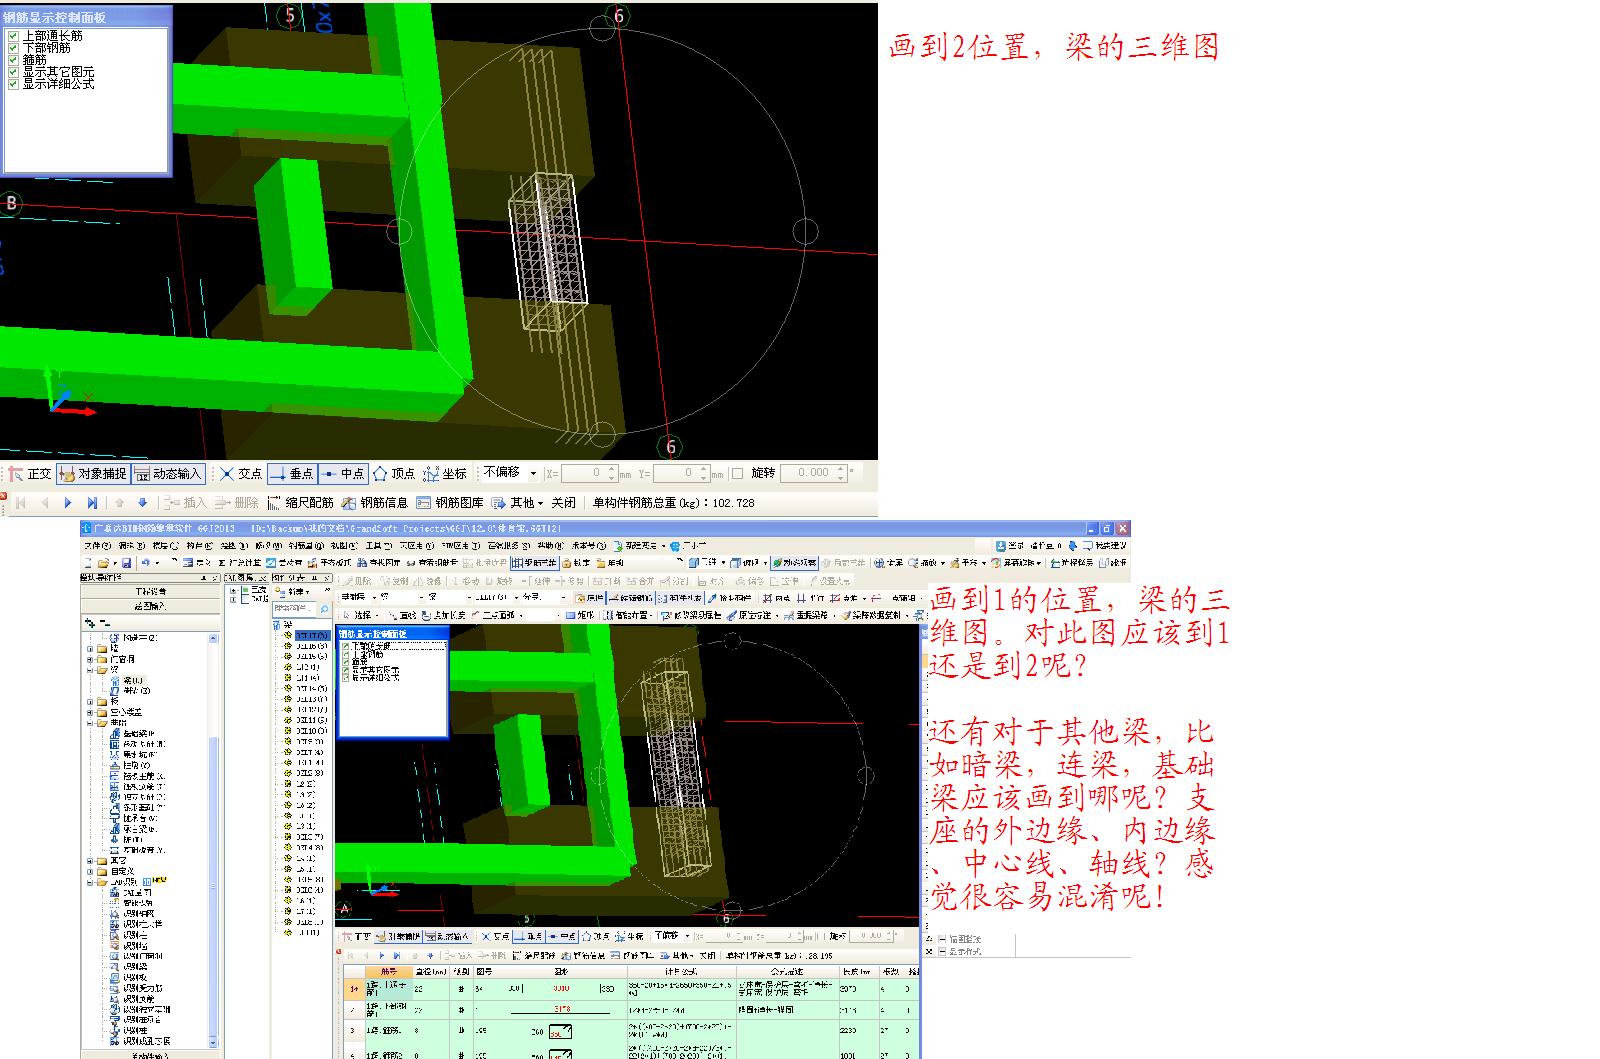
Task: Toggle the 上部通长筋 checkbox
Action: (x=13, y=36)
